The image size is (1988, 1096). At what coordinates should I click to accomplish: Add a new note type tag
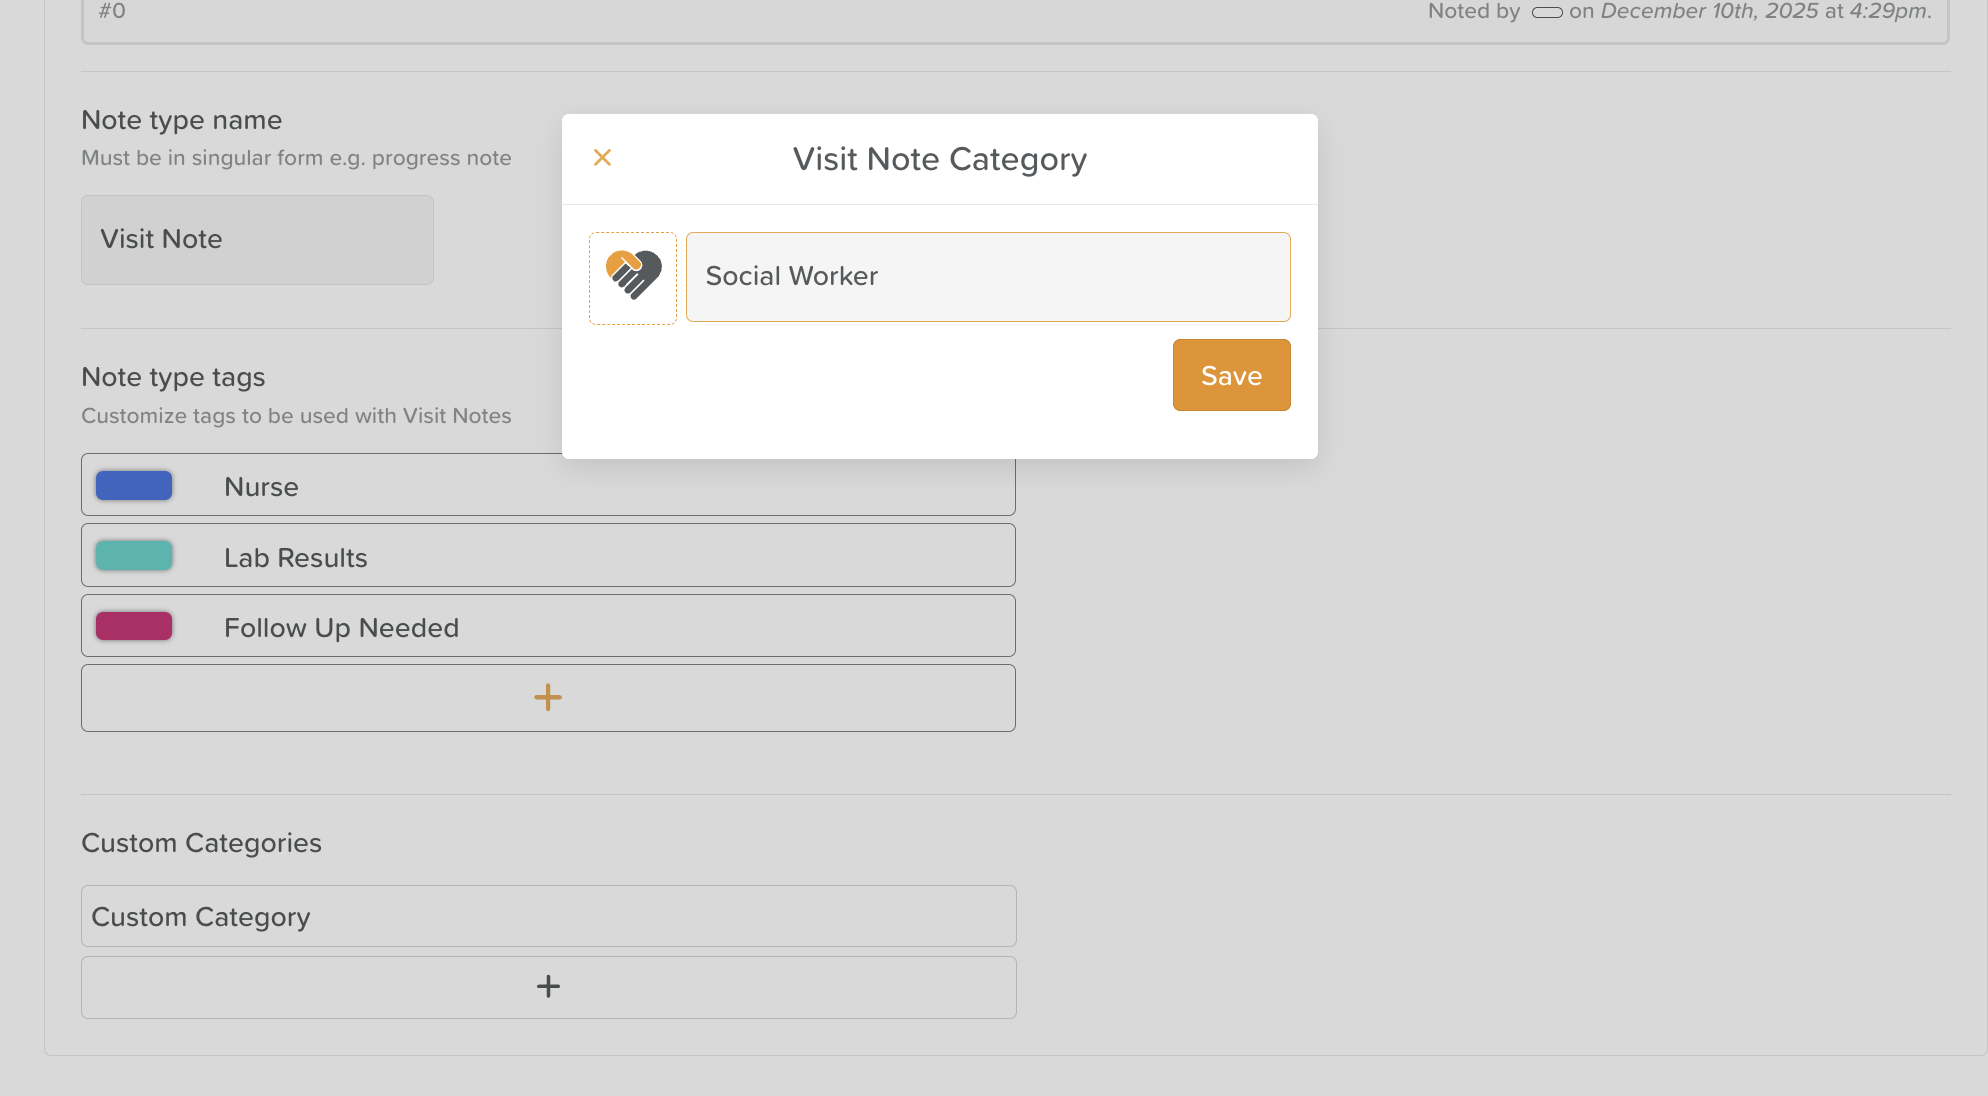(548, 698)
